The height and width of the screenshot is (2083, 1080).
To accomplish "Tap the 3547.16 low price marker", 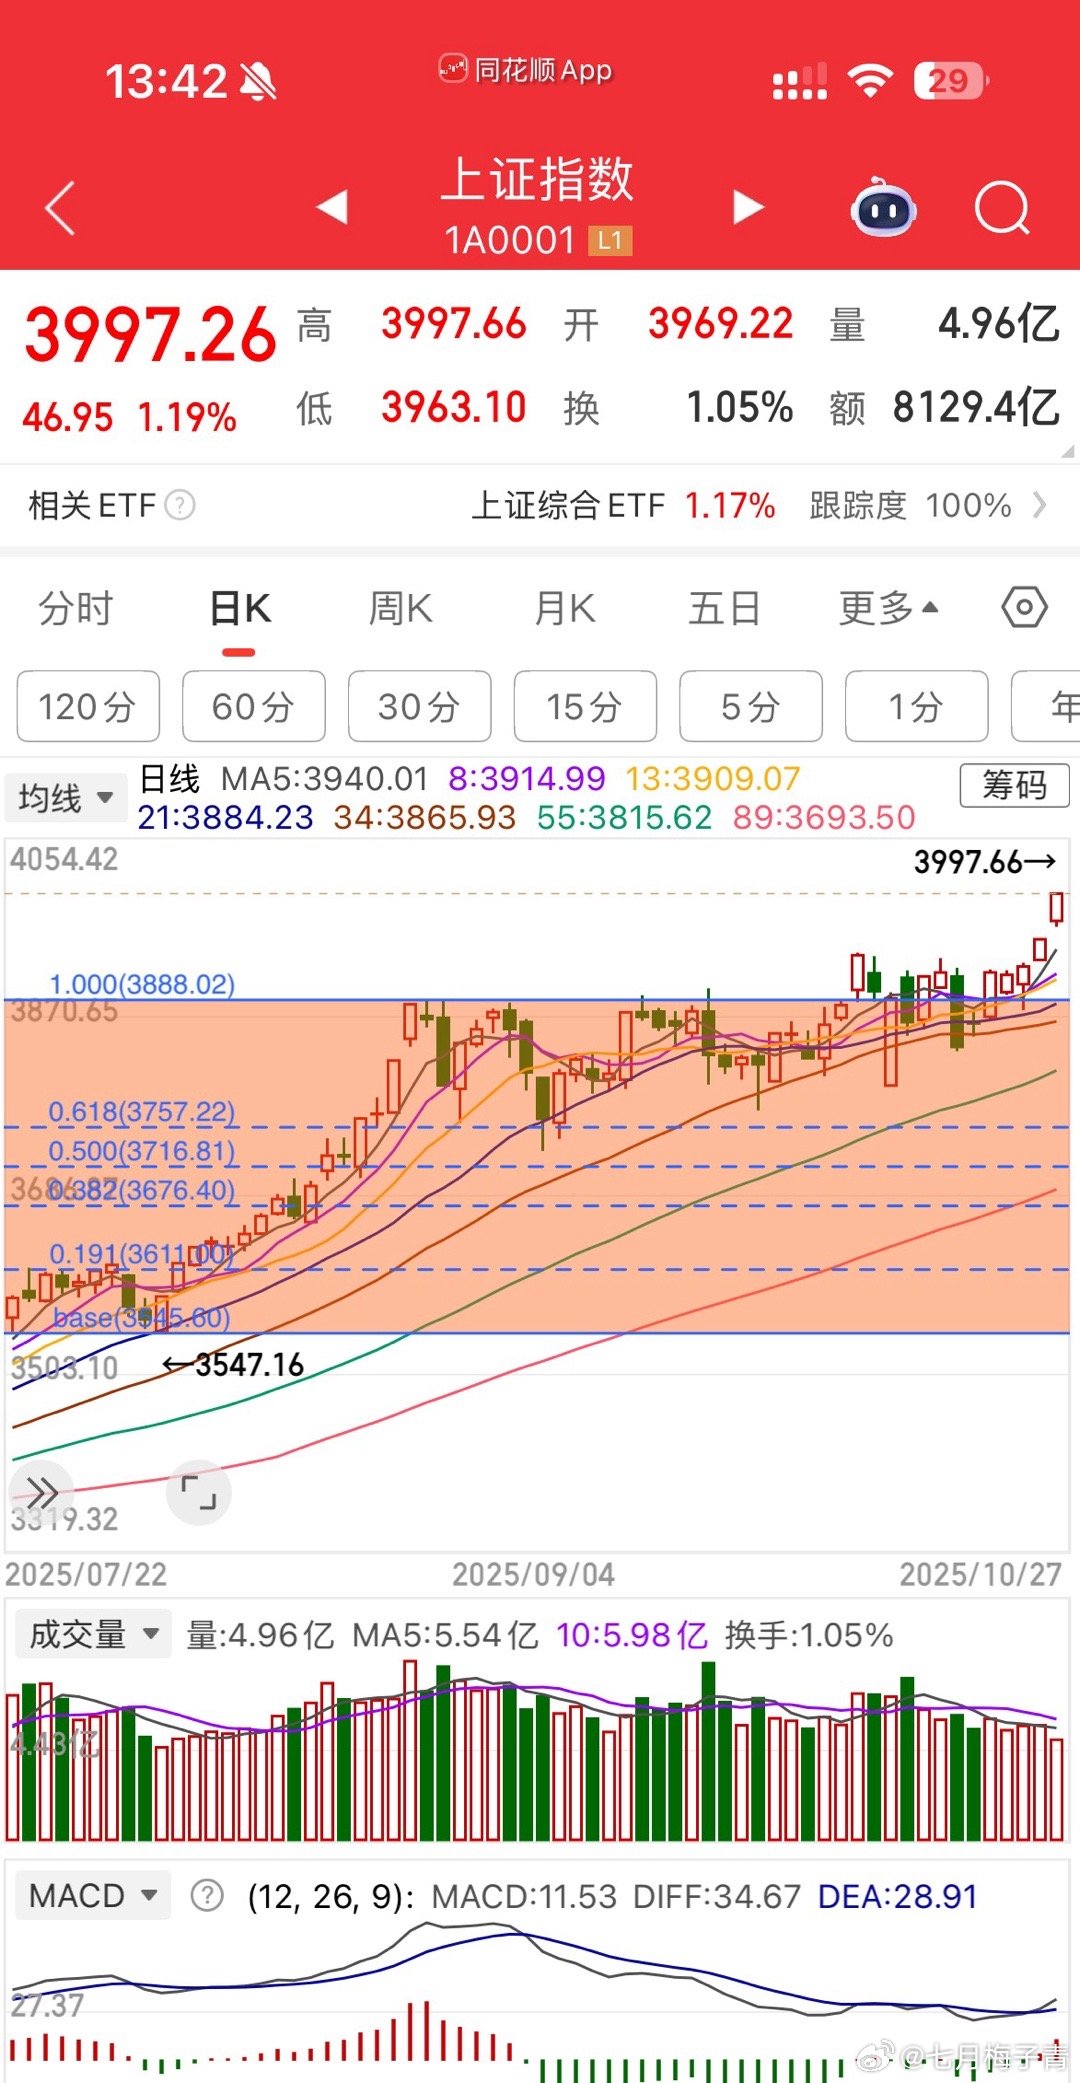I will point(233,1364).
